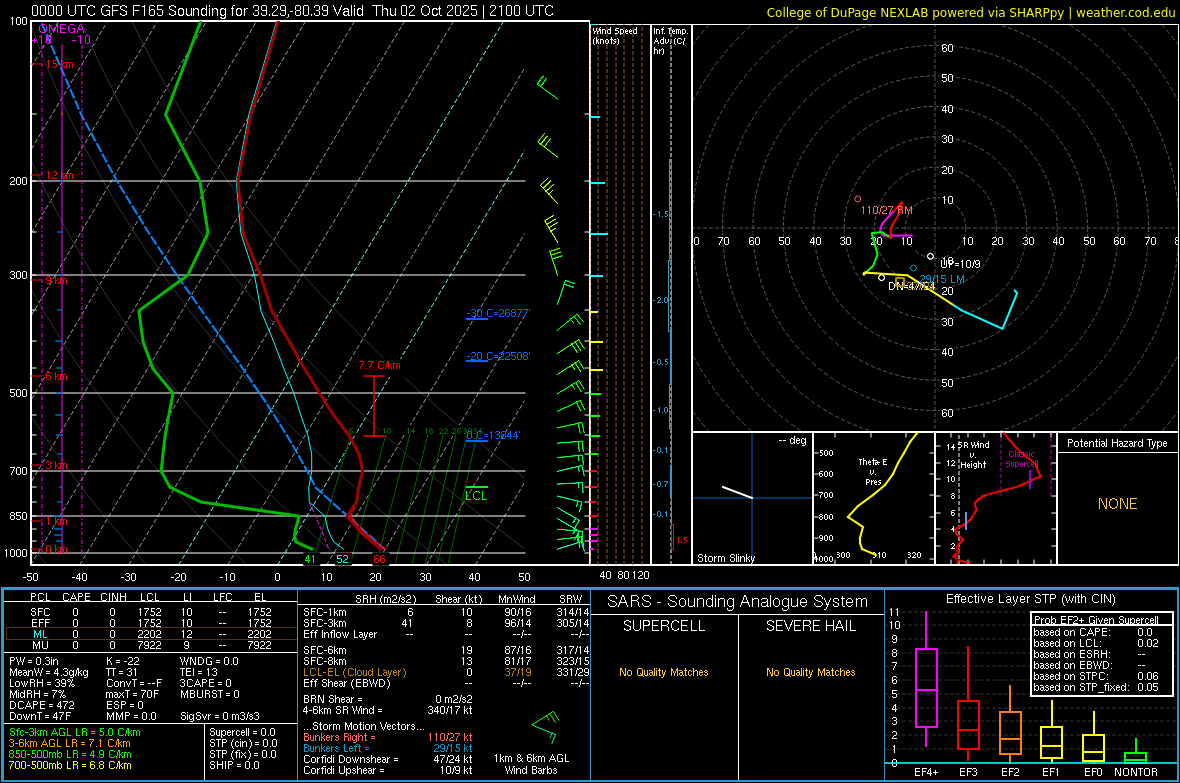1180x783 pixels.
Task: Click the Effective Layer STP (with CIN) title
Action: pyautogui.click(x=1030, y=599)
